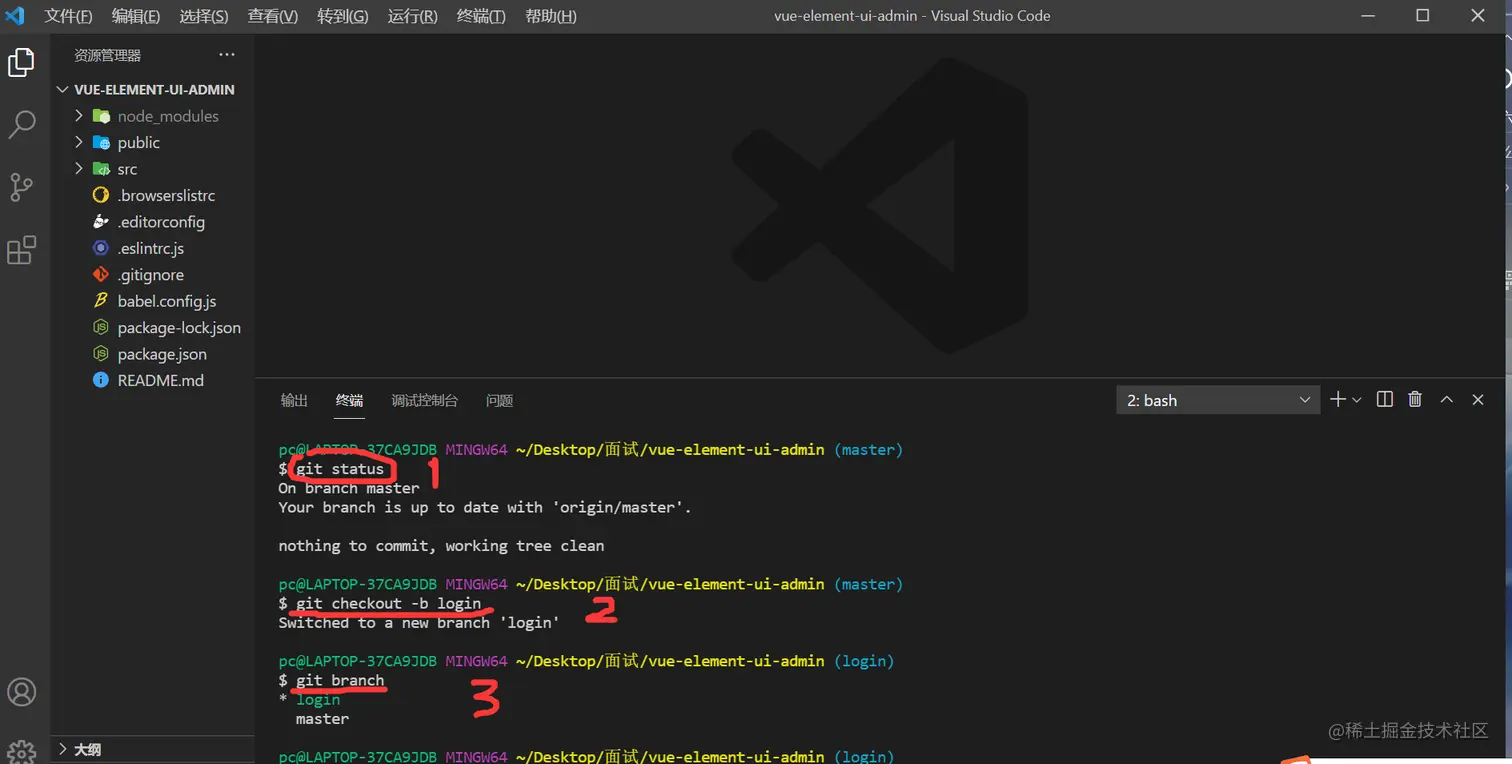The height and width of the screenshot is (764, 1512).
Task: Open the 帮助(H) menu
Action: pyautogui.click(x=551, y=16)
